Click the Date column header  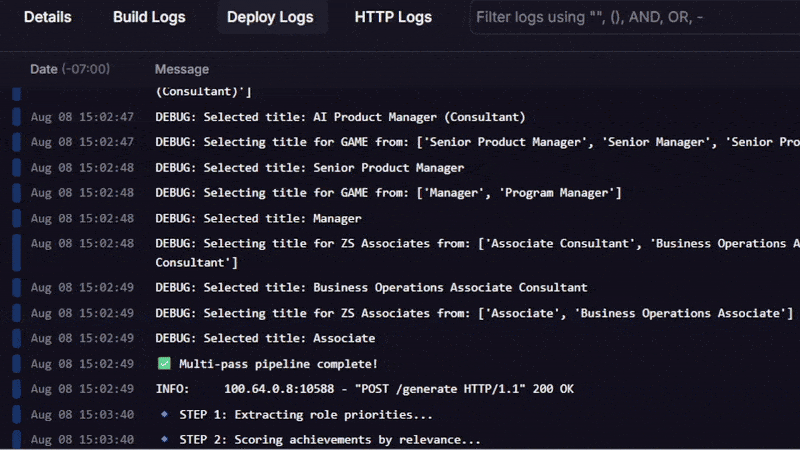[x=70, y=69]
